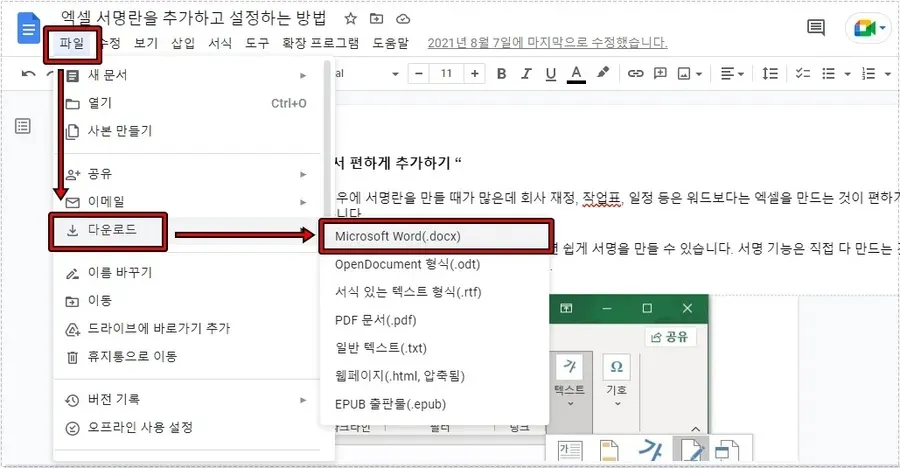Select 사본 만들기

coord(187,131)
